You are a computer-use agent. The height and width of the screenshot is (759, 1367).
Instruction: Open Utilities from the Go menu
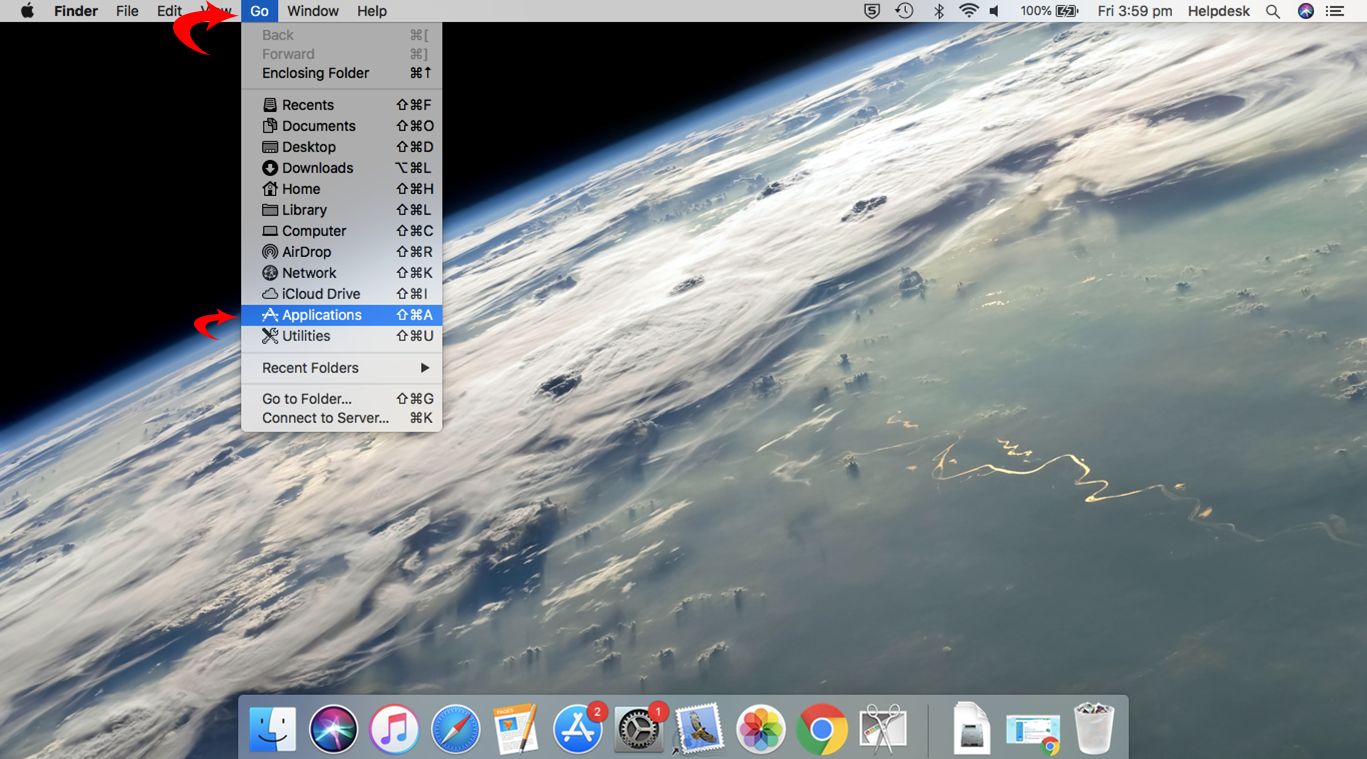point(342,336)
